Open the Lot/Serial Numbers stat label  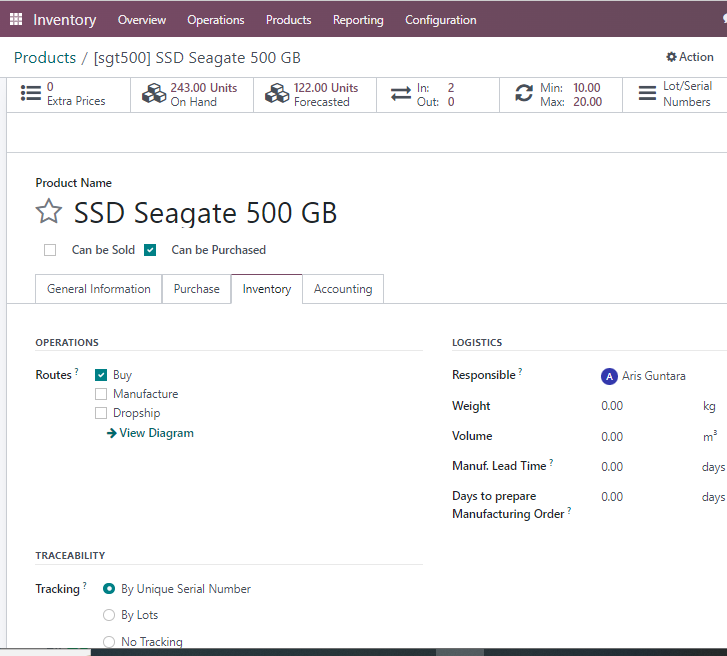pos(687,94)
